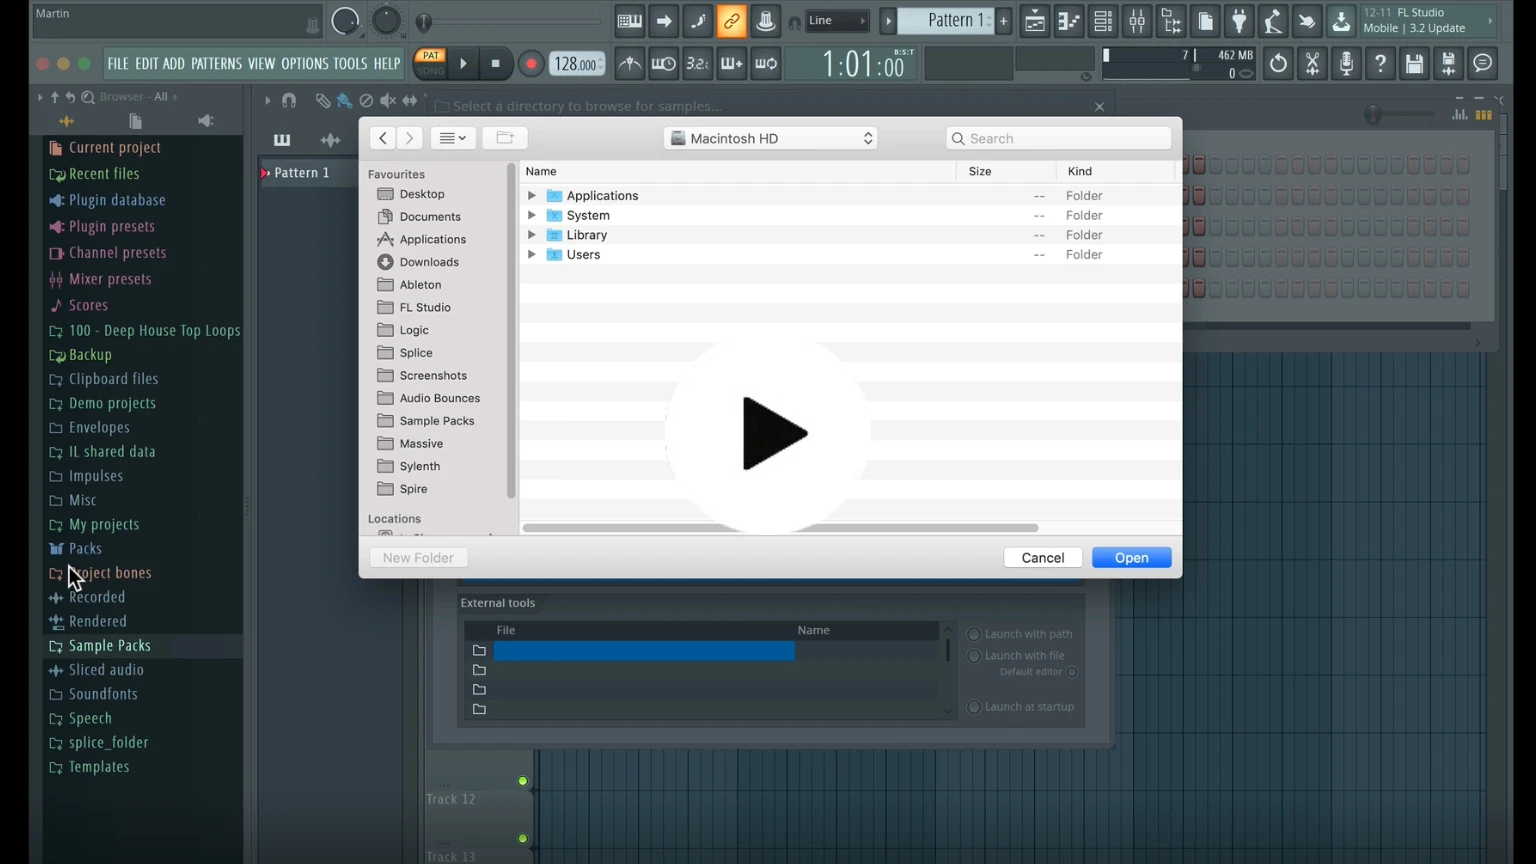Image resolution: width=1536 pixels, height=864 pixels.
Task: Click the main pitch knob
Action: pyautogui.click(x=386, y=21)
